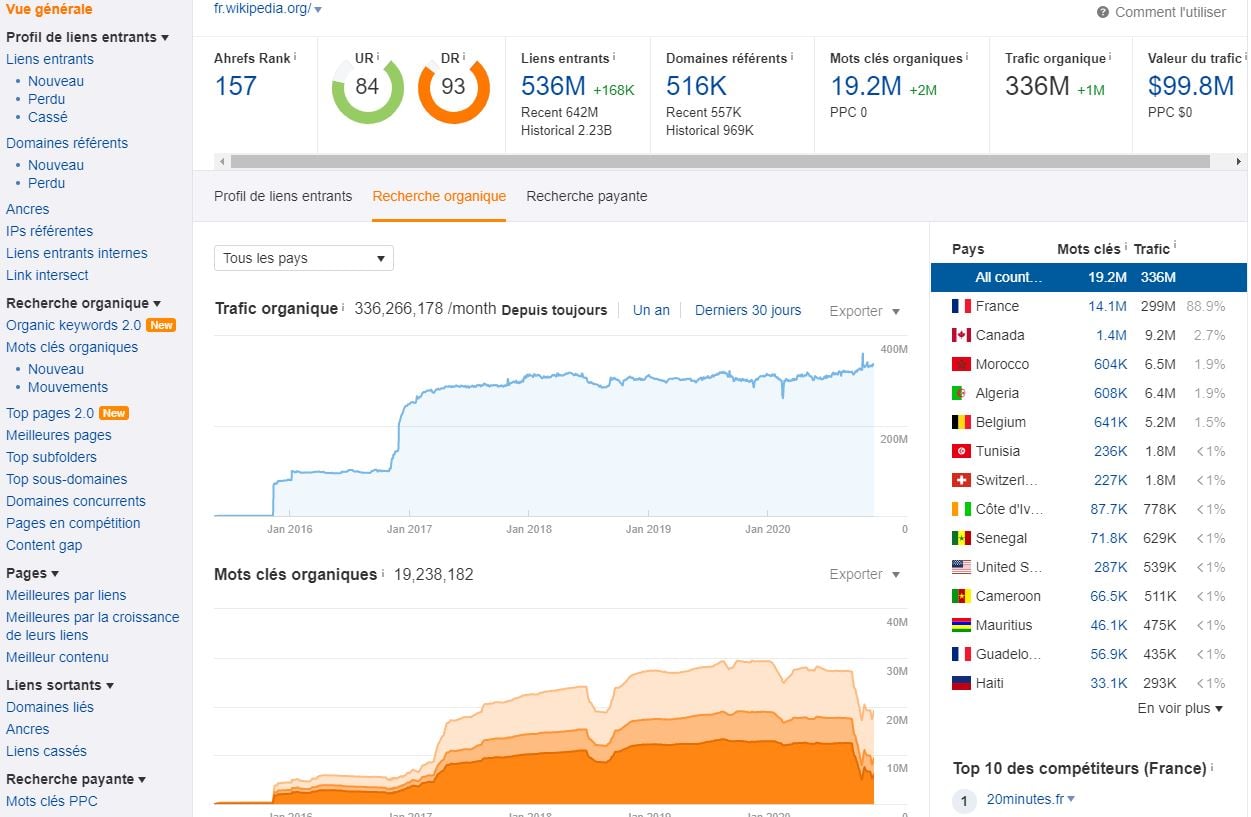Open IPs référentes sidebar link
The width and height of the screenshot is (1251, 817).
point(49,231)
